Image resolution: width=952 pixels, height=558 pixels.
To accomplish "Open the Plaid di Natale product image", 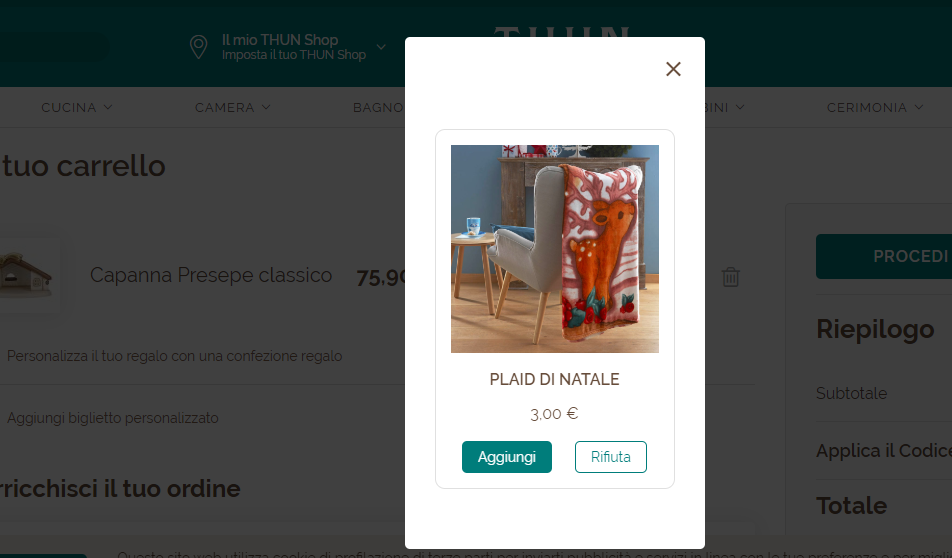I will pos(554,248).
